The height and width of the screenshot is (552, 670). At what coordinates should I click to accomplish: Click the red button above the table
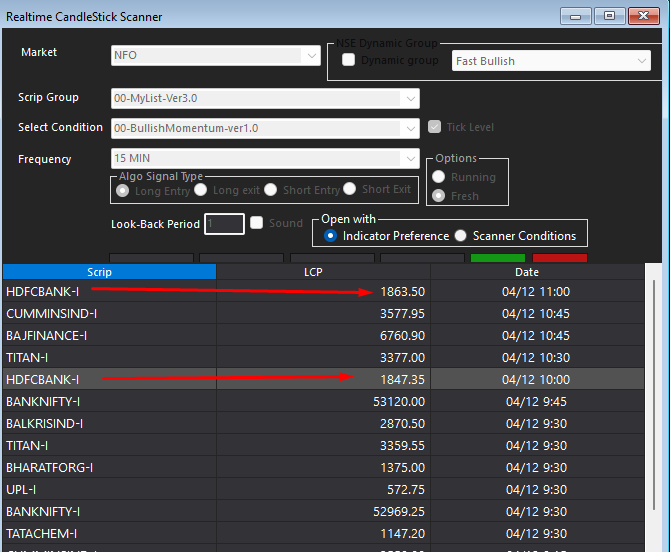(560, 258)
